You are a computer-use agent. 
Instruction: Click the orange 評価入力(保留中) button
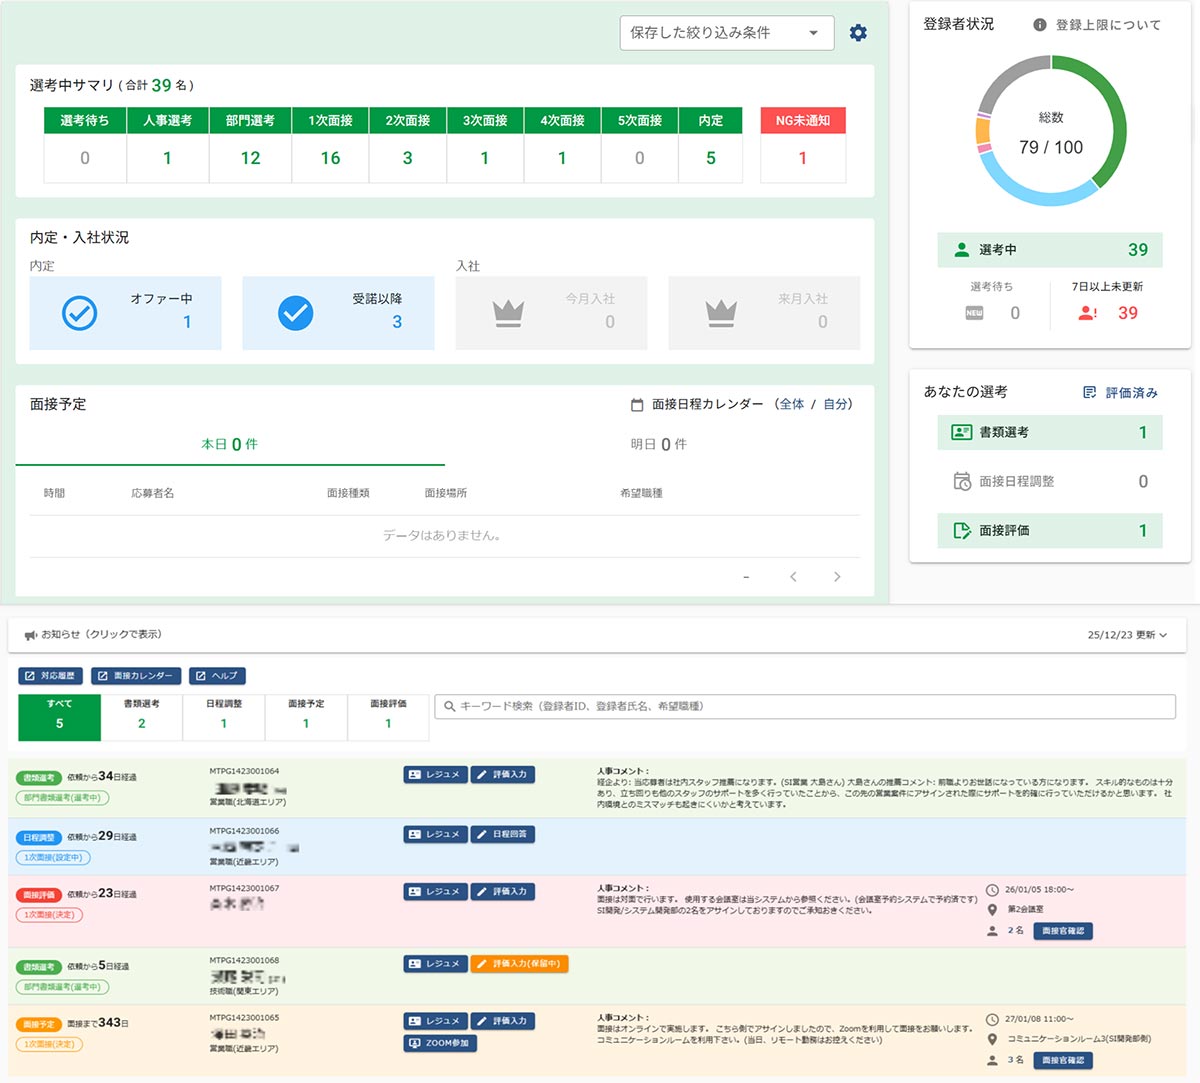519,963
